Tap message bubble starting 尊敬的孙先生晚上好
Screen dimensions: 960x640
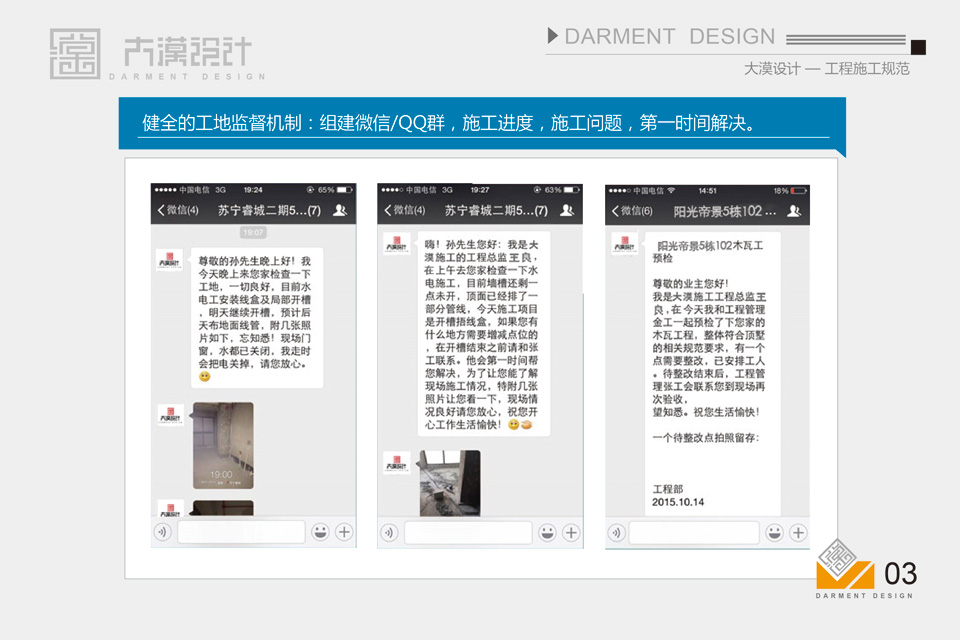[257, 318]
